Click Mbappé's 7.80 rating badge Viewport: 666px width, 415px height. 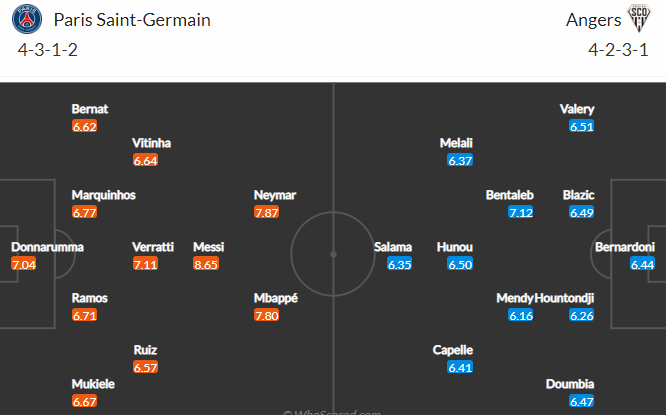(267, 315)
